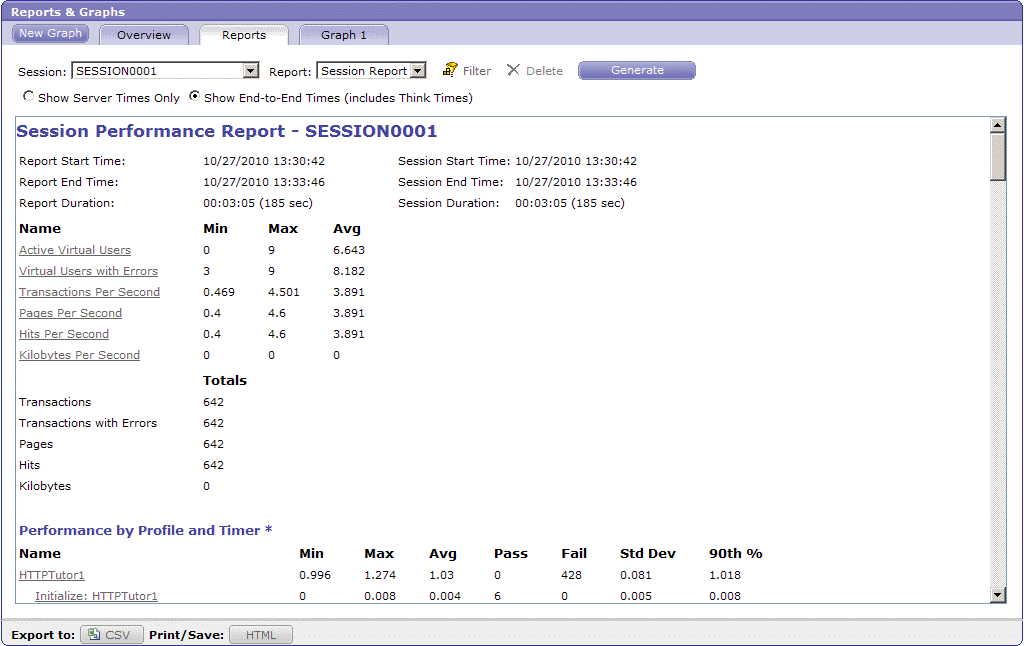
Task: Open the Pages Per Second link
Action: click(x=71, y=313)
